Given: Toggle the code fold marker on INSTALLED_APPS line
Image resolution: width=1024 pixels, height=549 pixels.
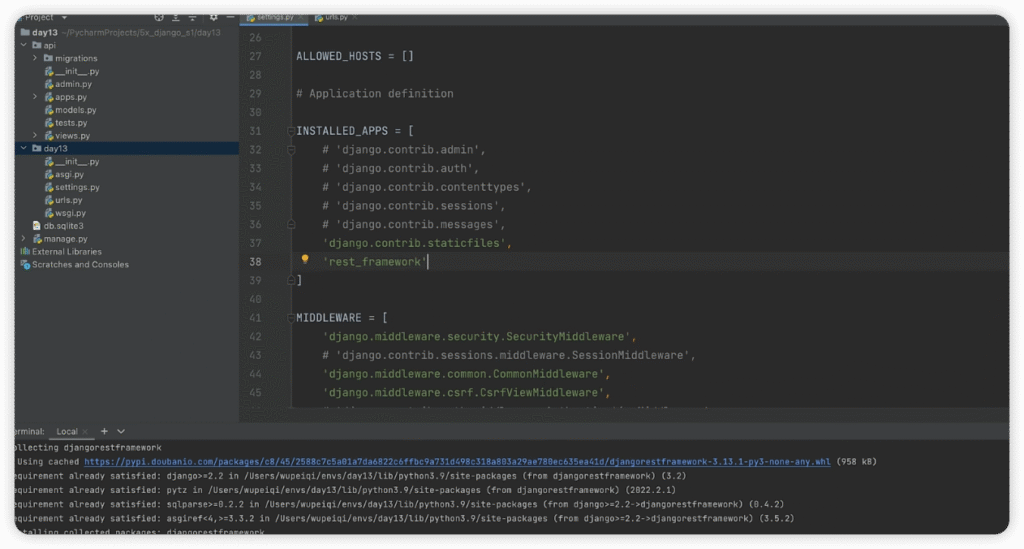Looking at the screenshot, I should [291, 131].
